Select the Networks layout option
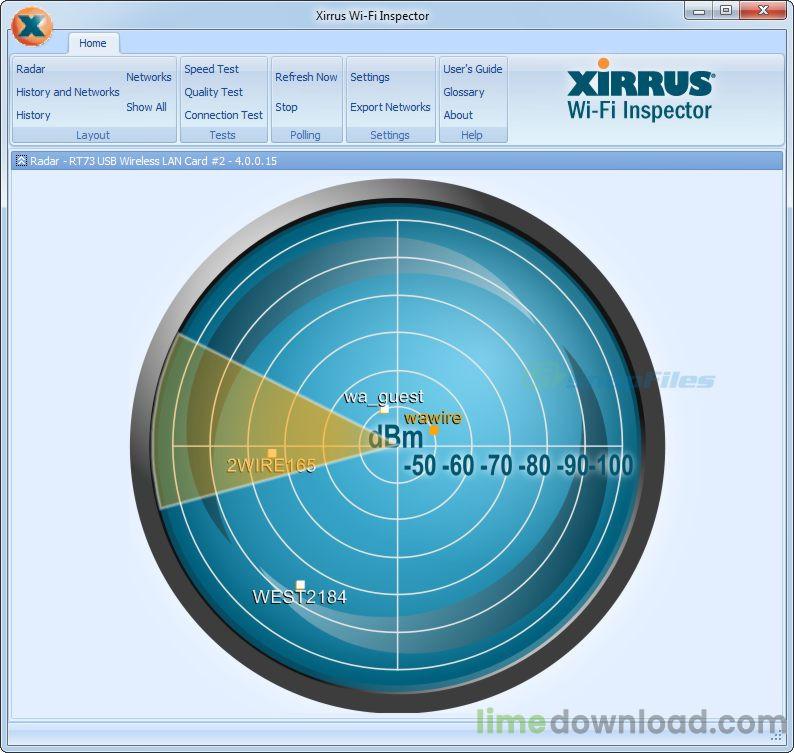 [148, 77]
